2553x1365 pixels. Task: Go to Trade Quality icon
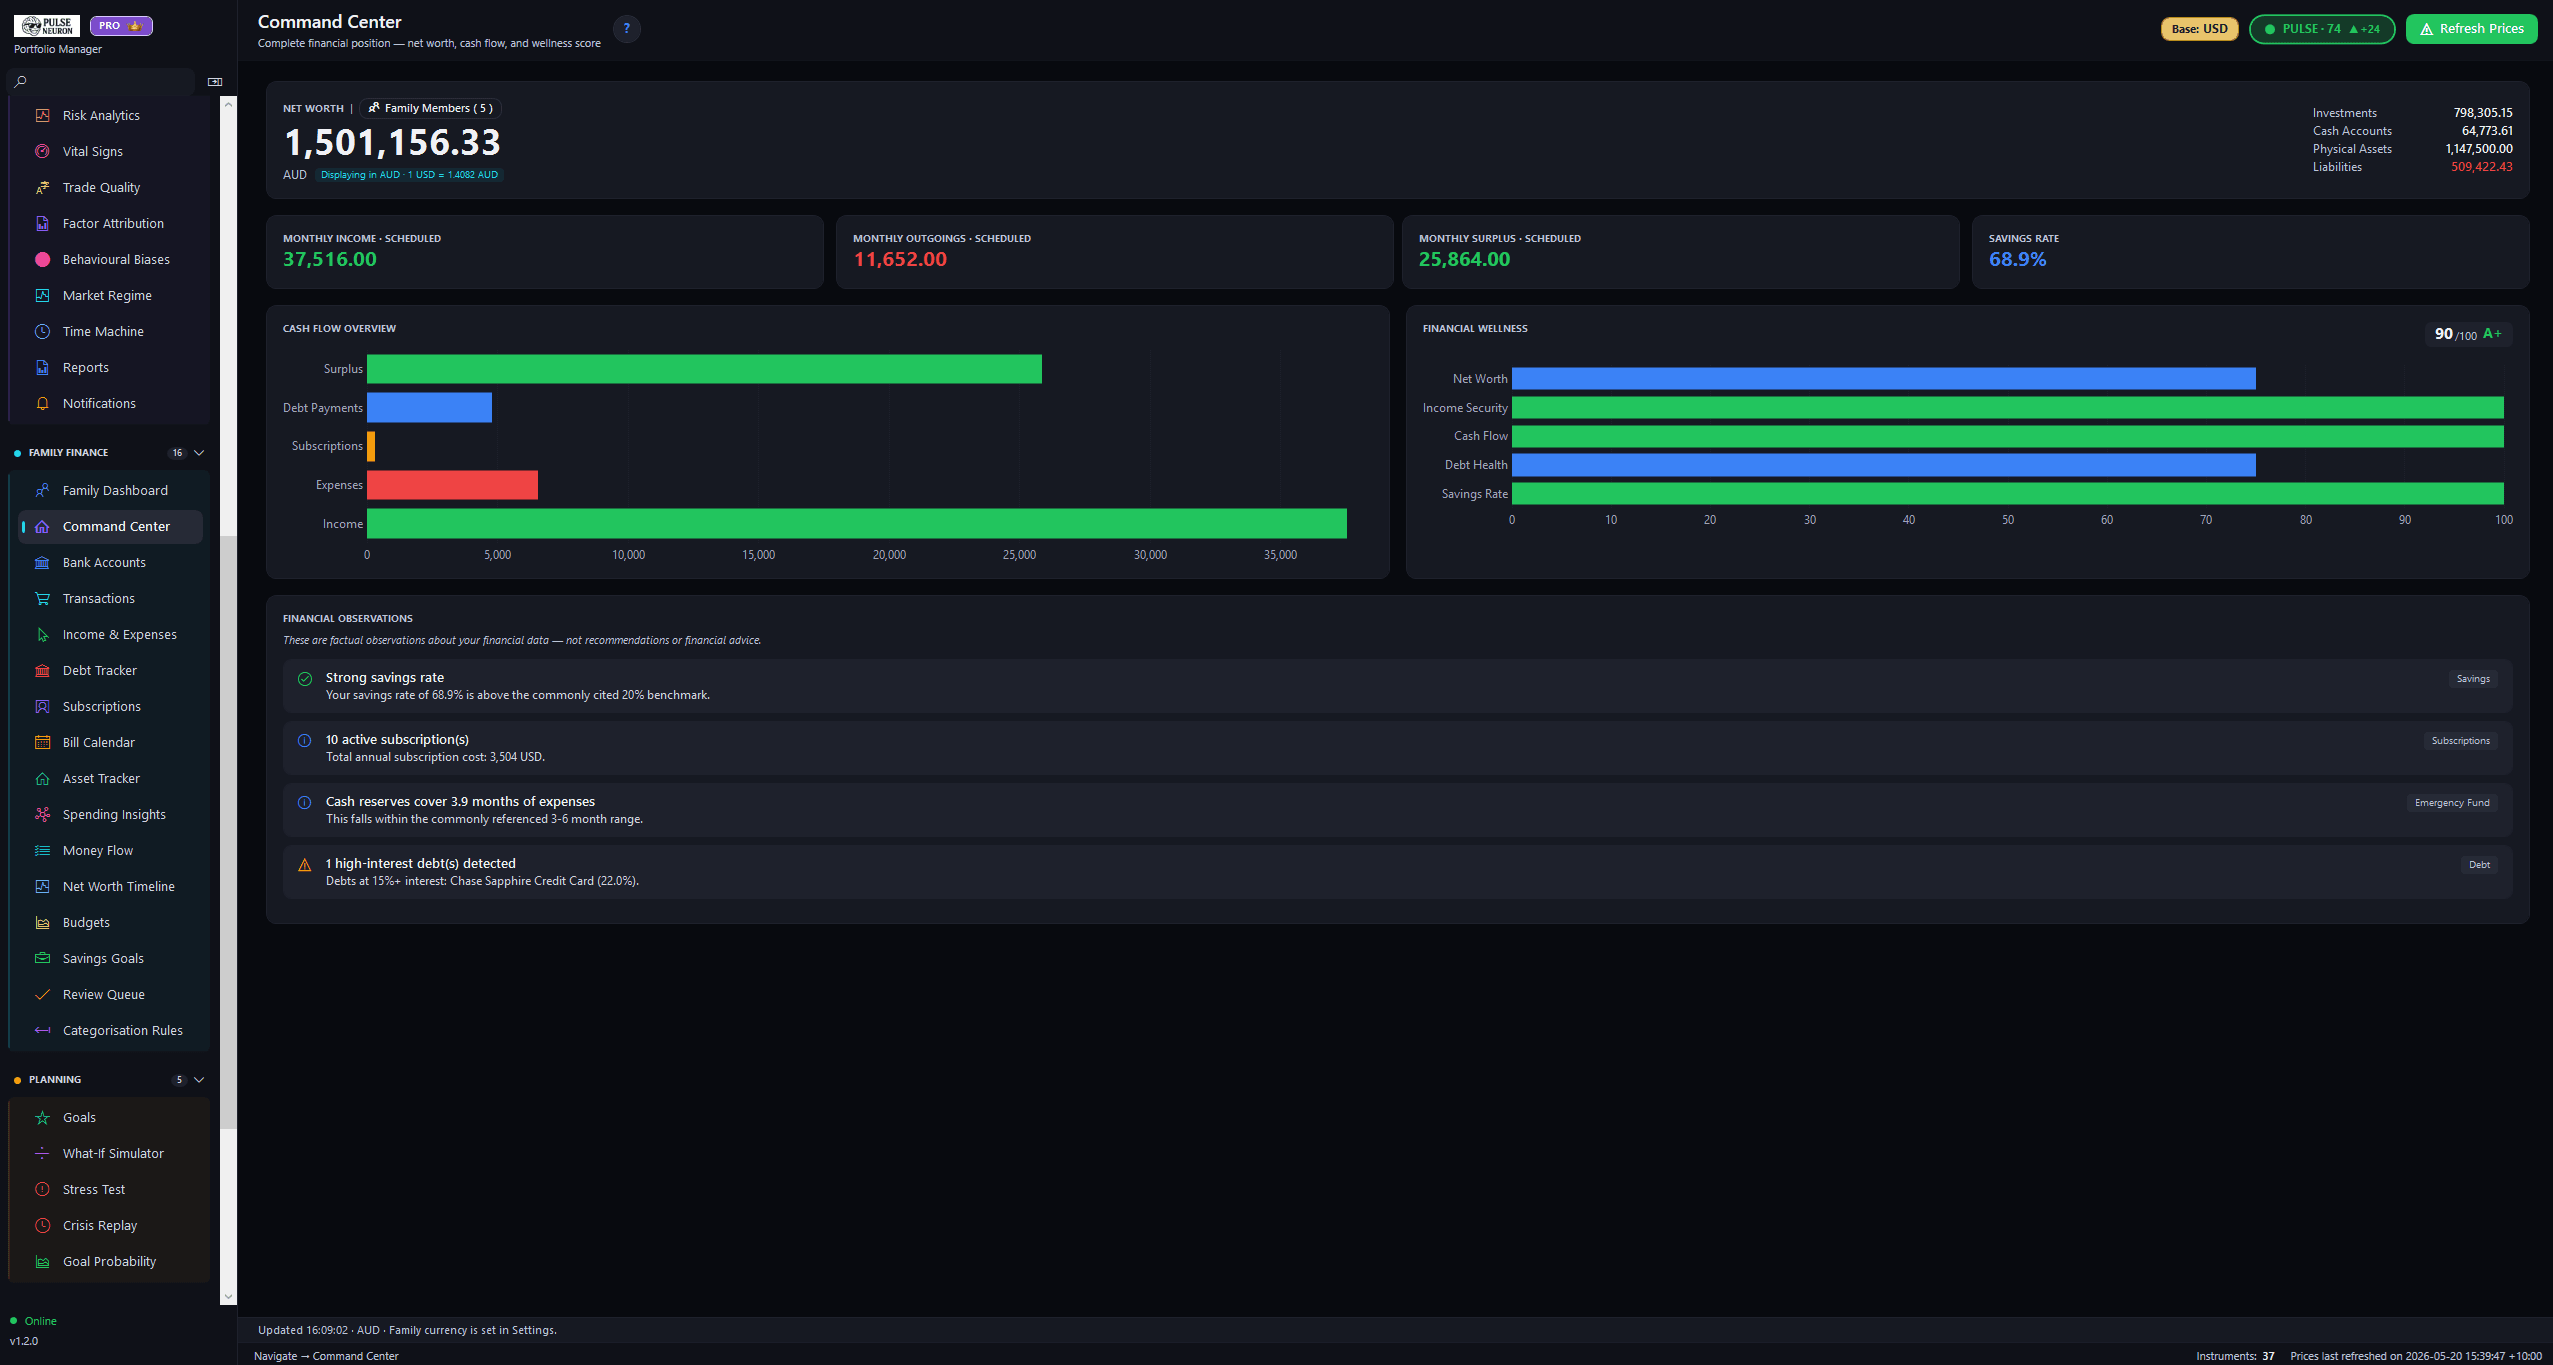point(42,187)
